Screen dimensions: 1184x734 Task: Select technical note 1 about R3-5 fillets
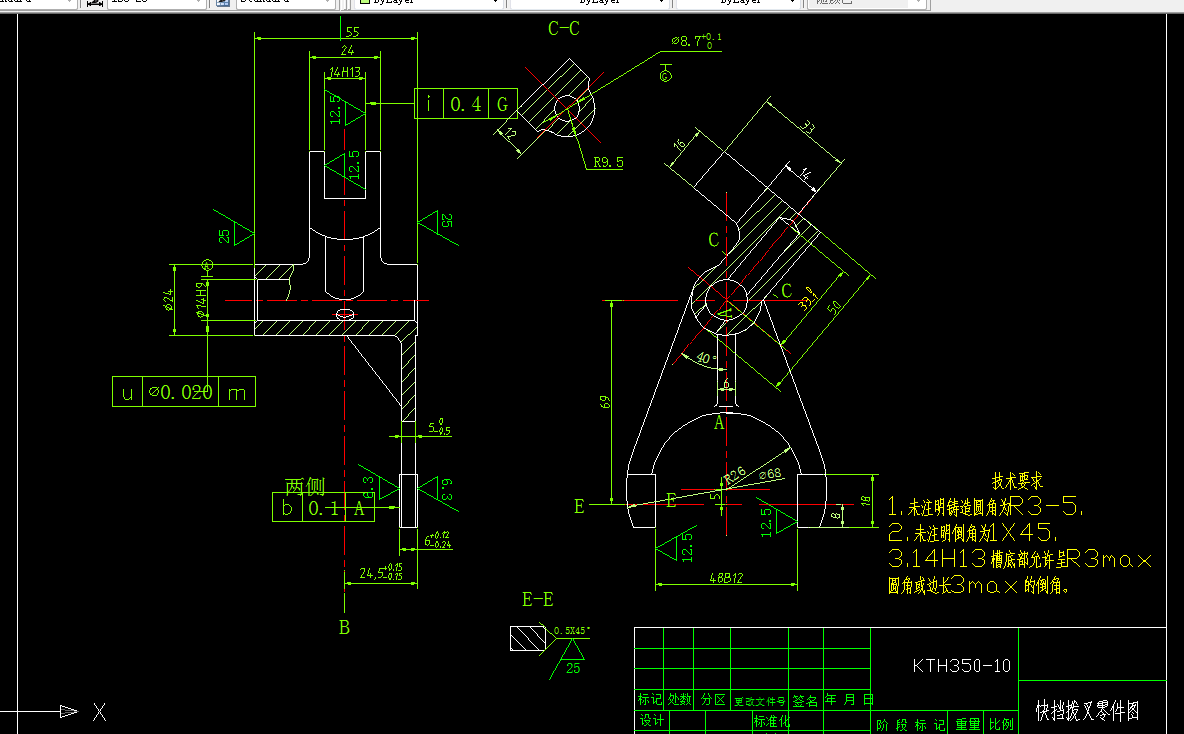pyautogui.click(x=985, y=506)
